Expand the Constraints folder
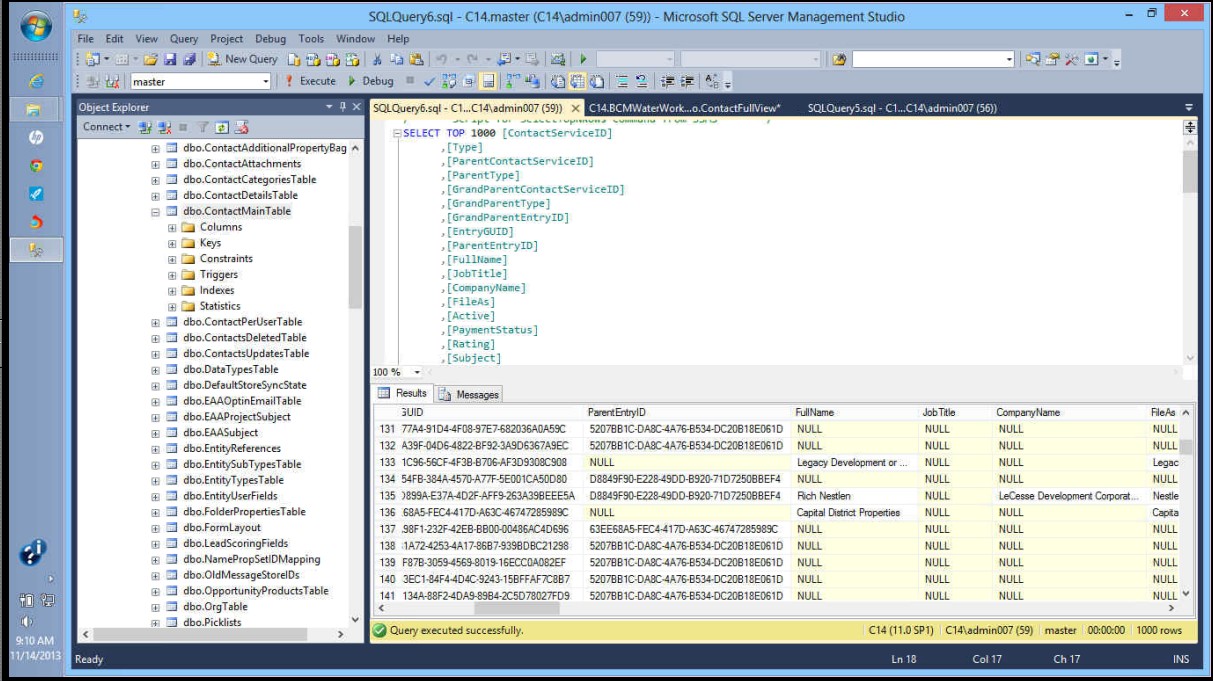 pos(172,259)
